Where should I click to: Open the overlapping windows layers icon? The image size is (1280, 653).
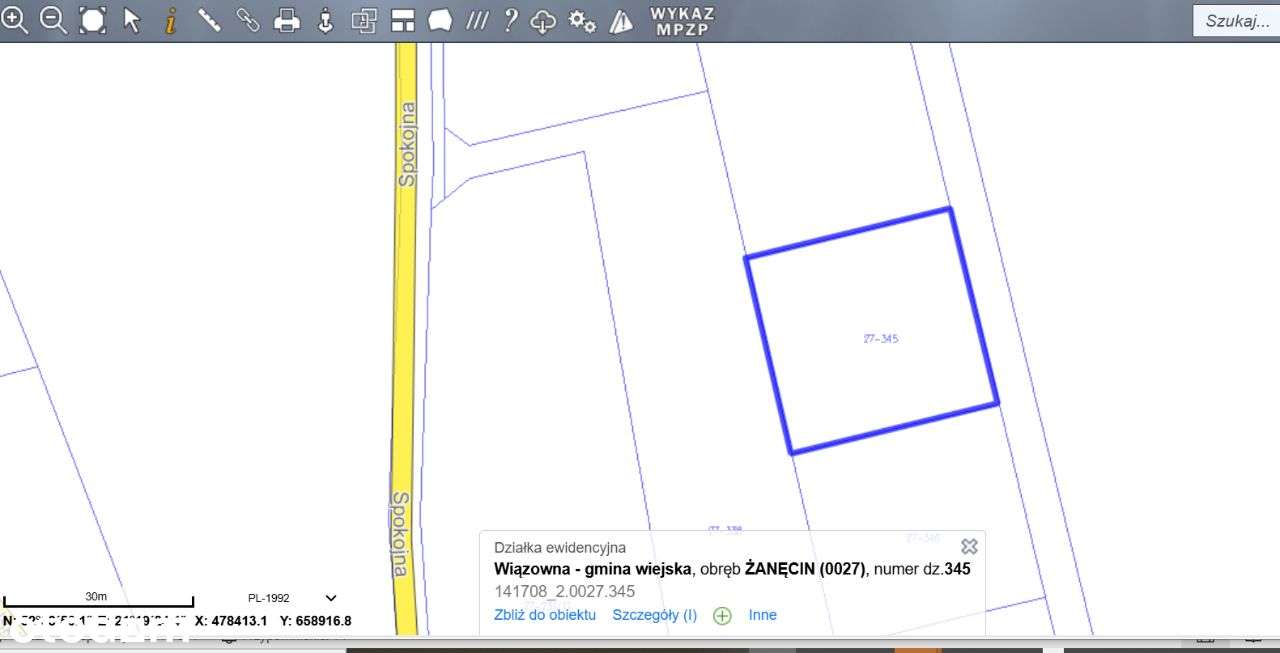click(x=364, y=20)
